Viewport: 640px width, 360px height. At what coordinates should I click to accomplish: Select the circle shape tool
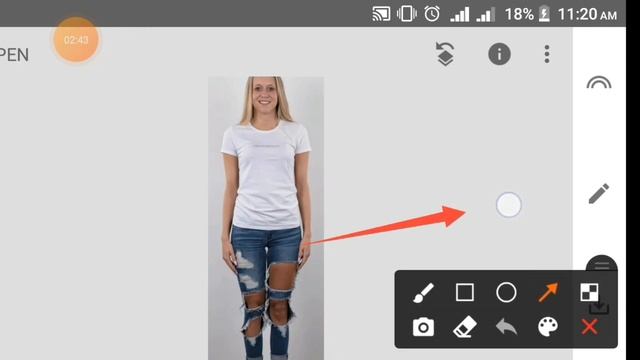coord(506,293)
